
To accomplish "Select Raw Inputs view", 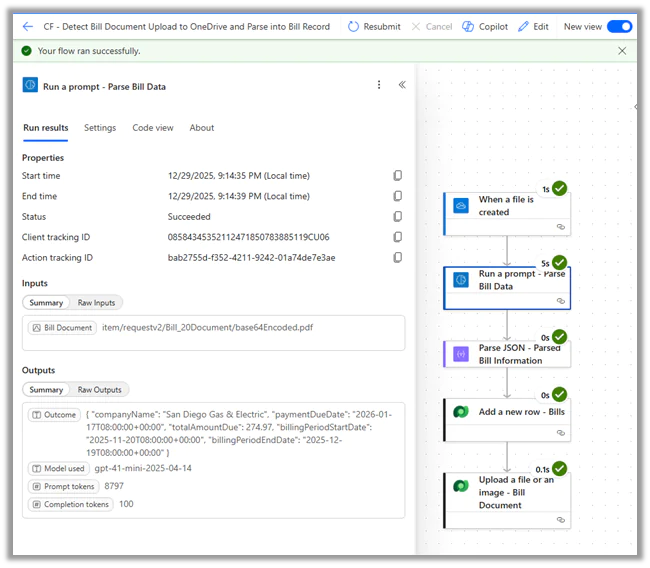I will tap(96, 303).
